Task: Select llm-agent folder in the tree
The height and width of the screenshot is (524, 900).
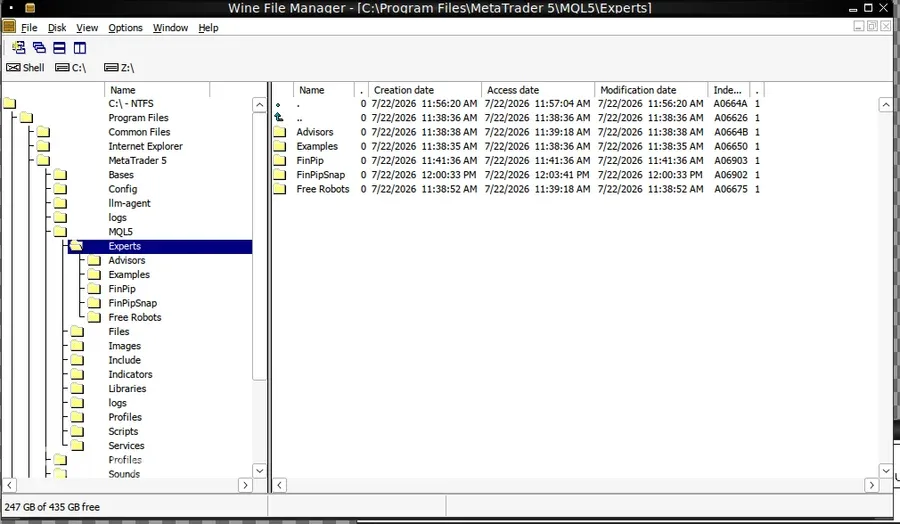Action: point(129,203)
